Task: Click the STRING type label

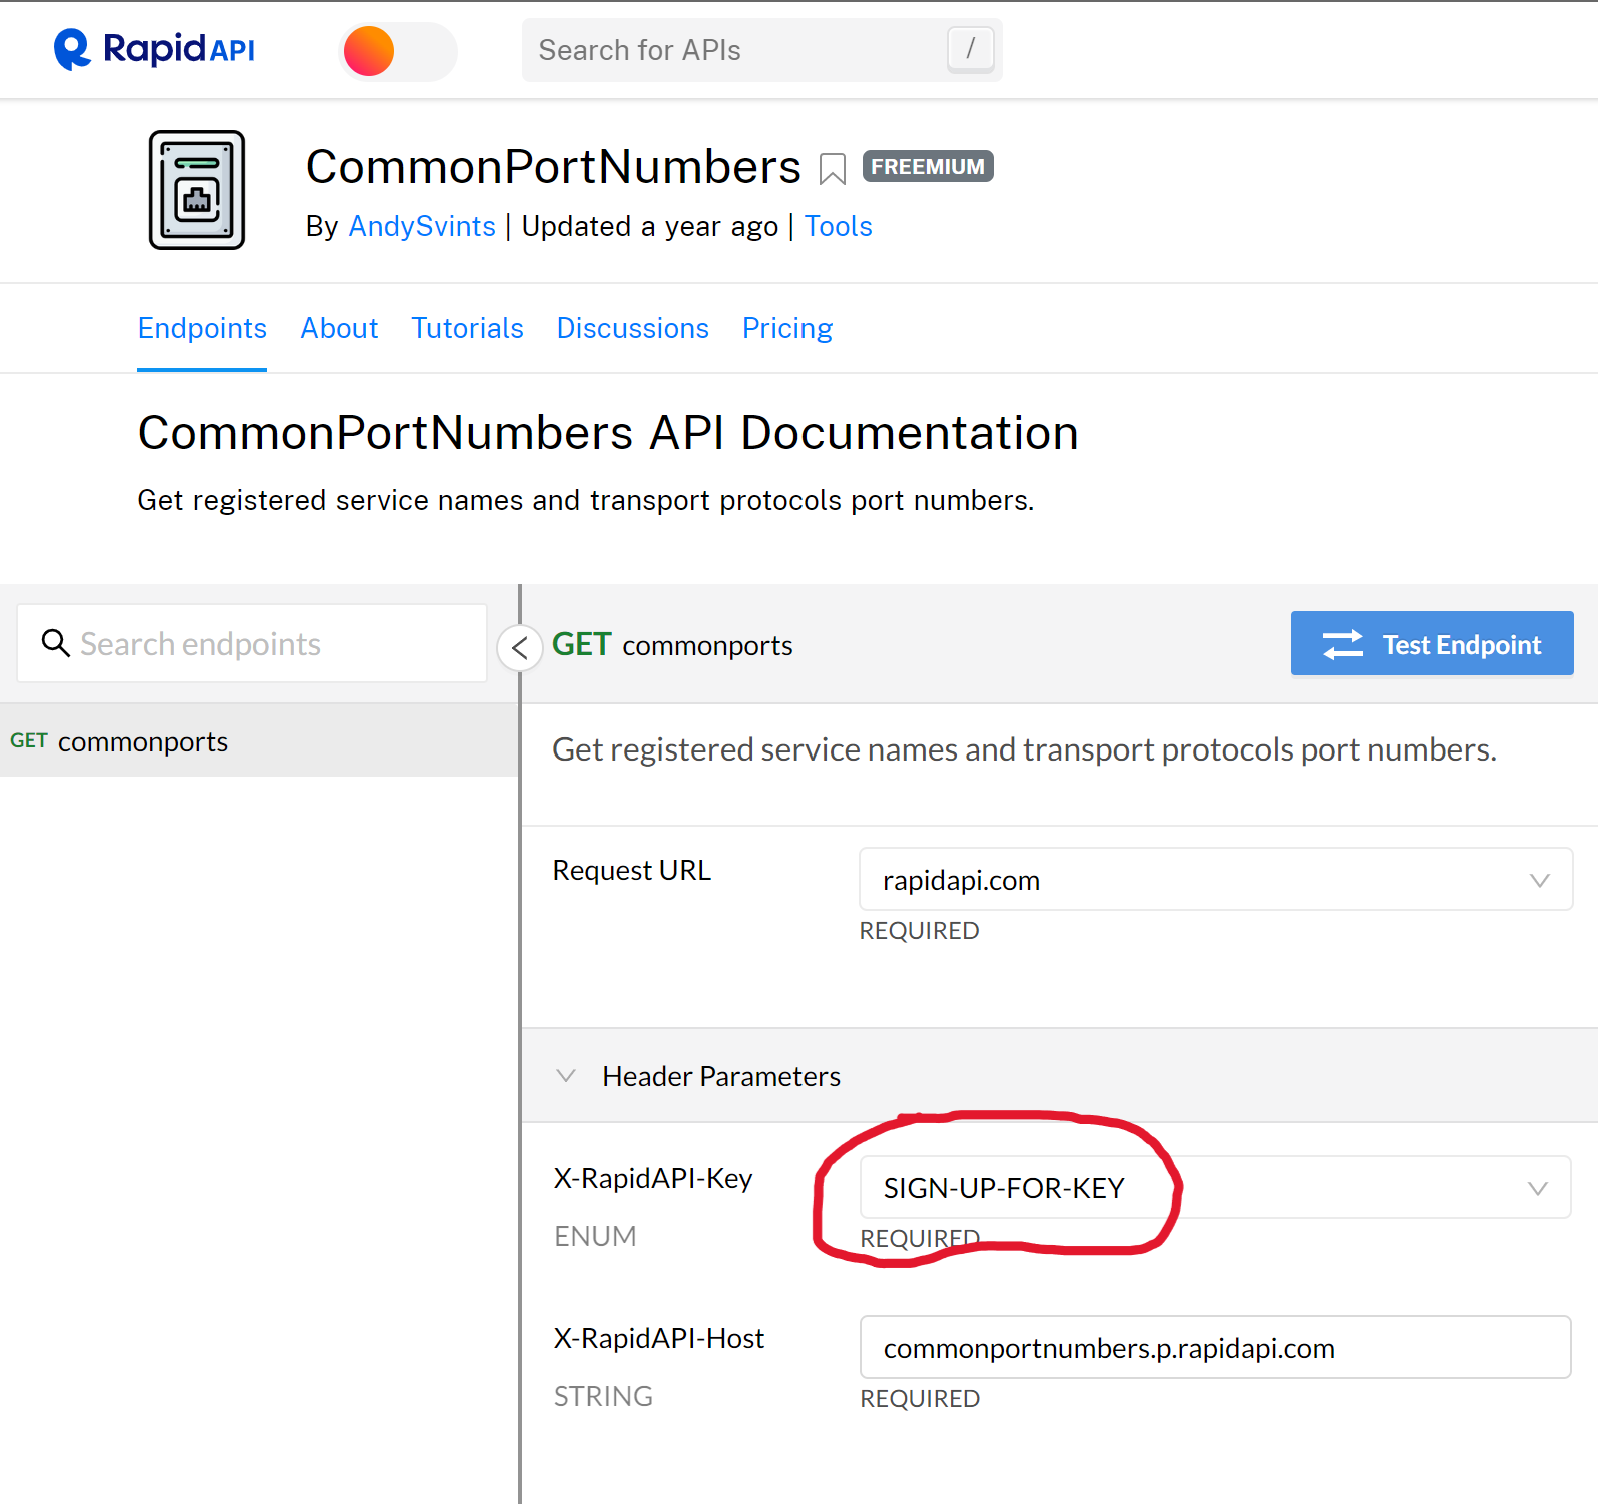Action: click(603, 1396)
